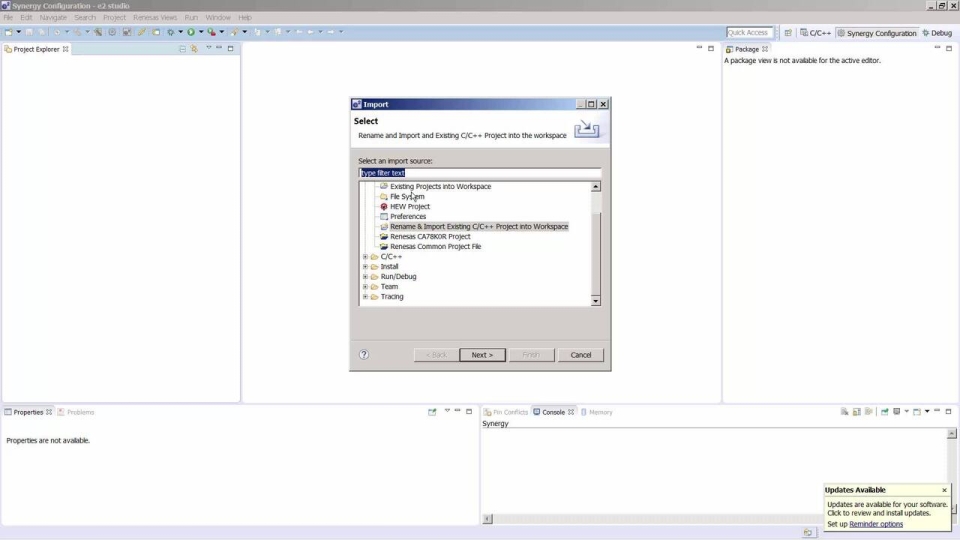Viewport: 960px width, 540px height.
Task: Expand the Team import category
Action: pos(366,287)
